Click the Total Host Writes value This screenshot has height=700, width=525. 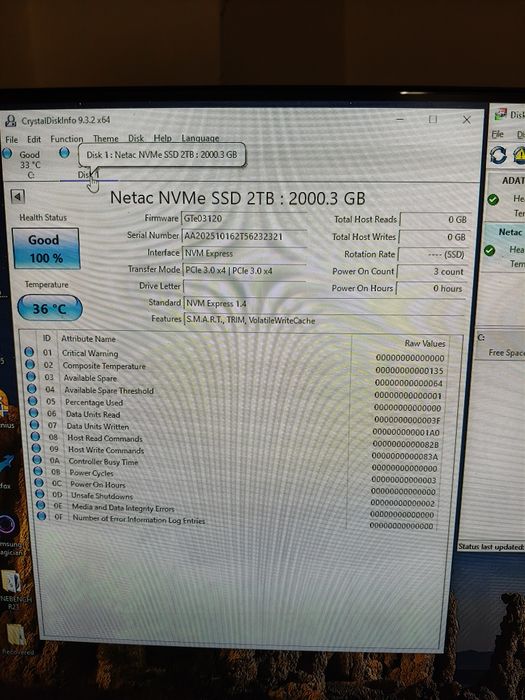[434, 237]
